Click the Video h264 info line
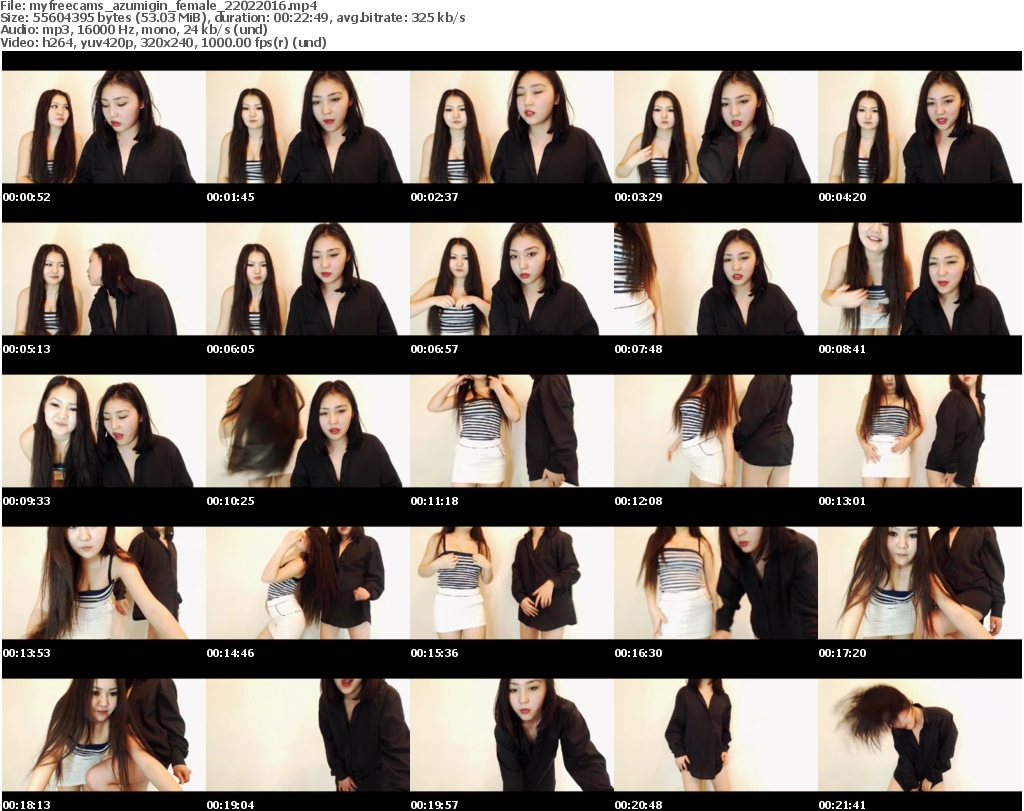The height and width of the screenshot is (811, 1024). (163, 42)
